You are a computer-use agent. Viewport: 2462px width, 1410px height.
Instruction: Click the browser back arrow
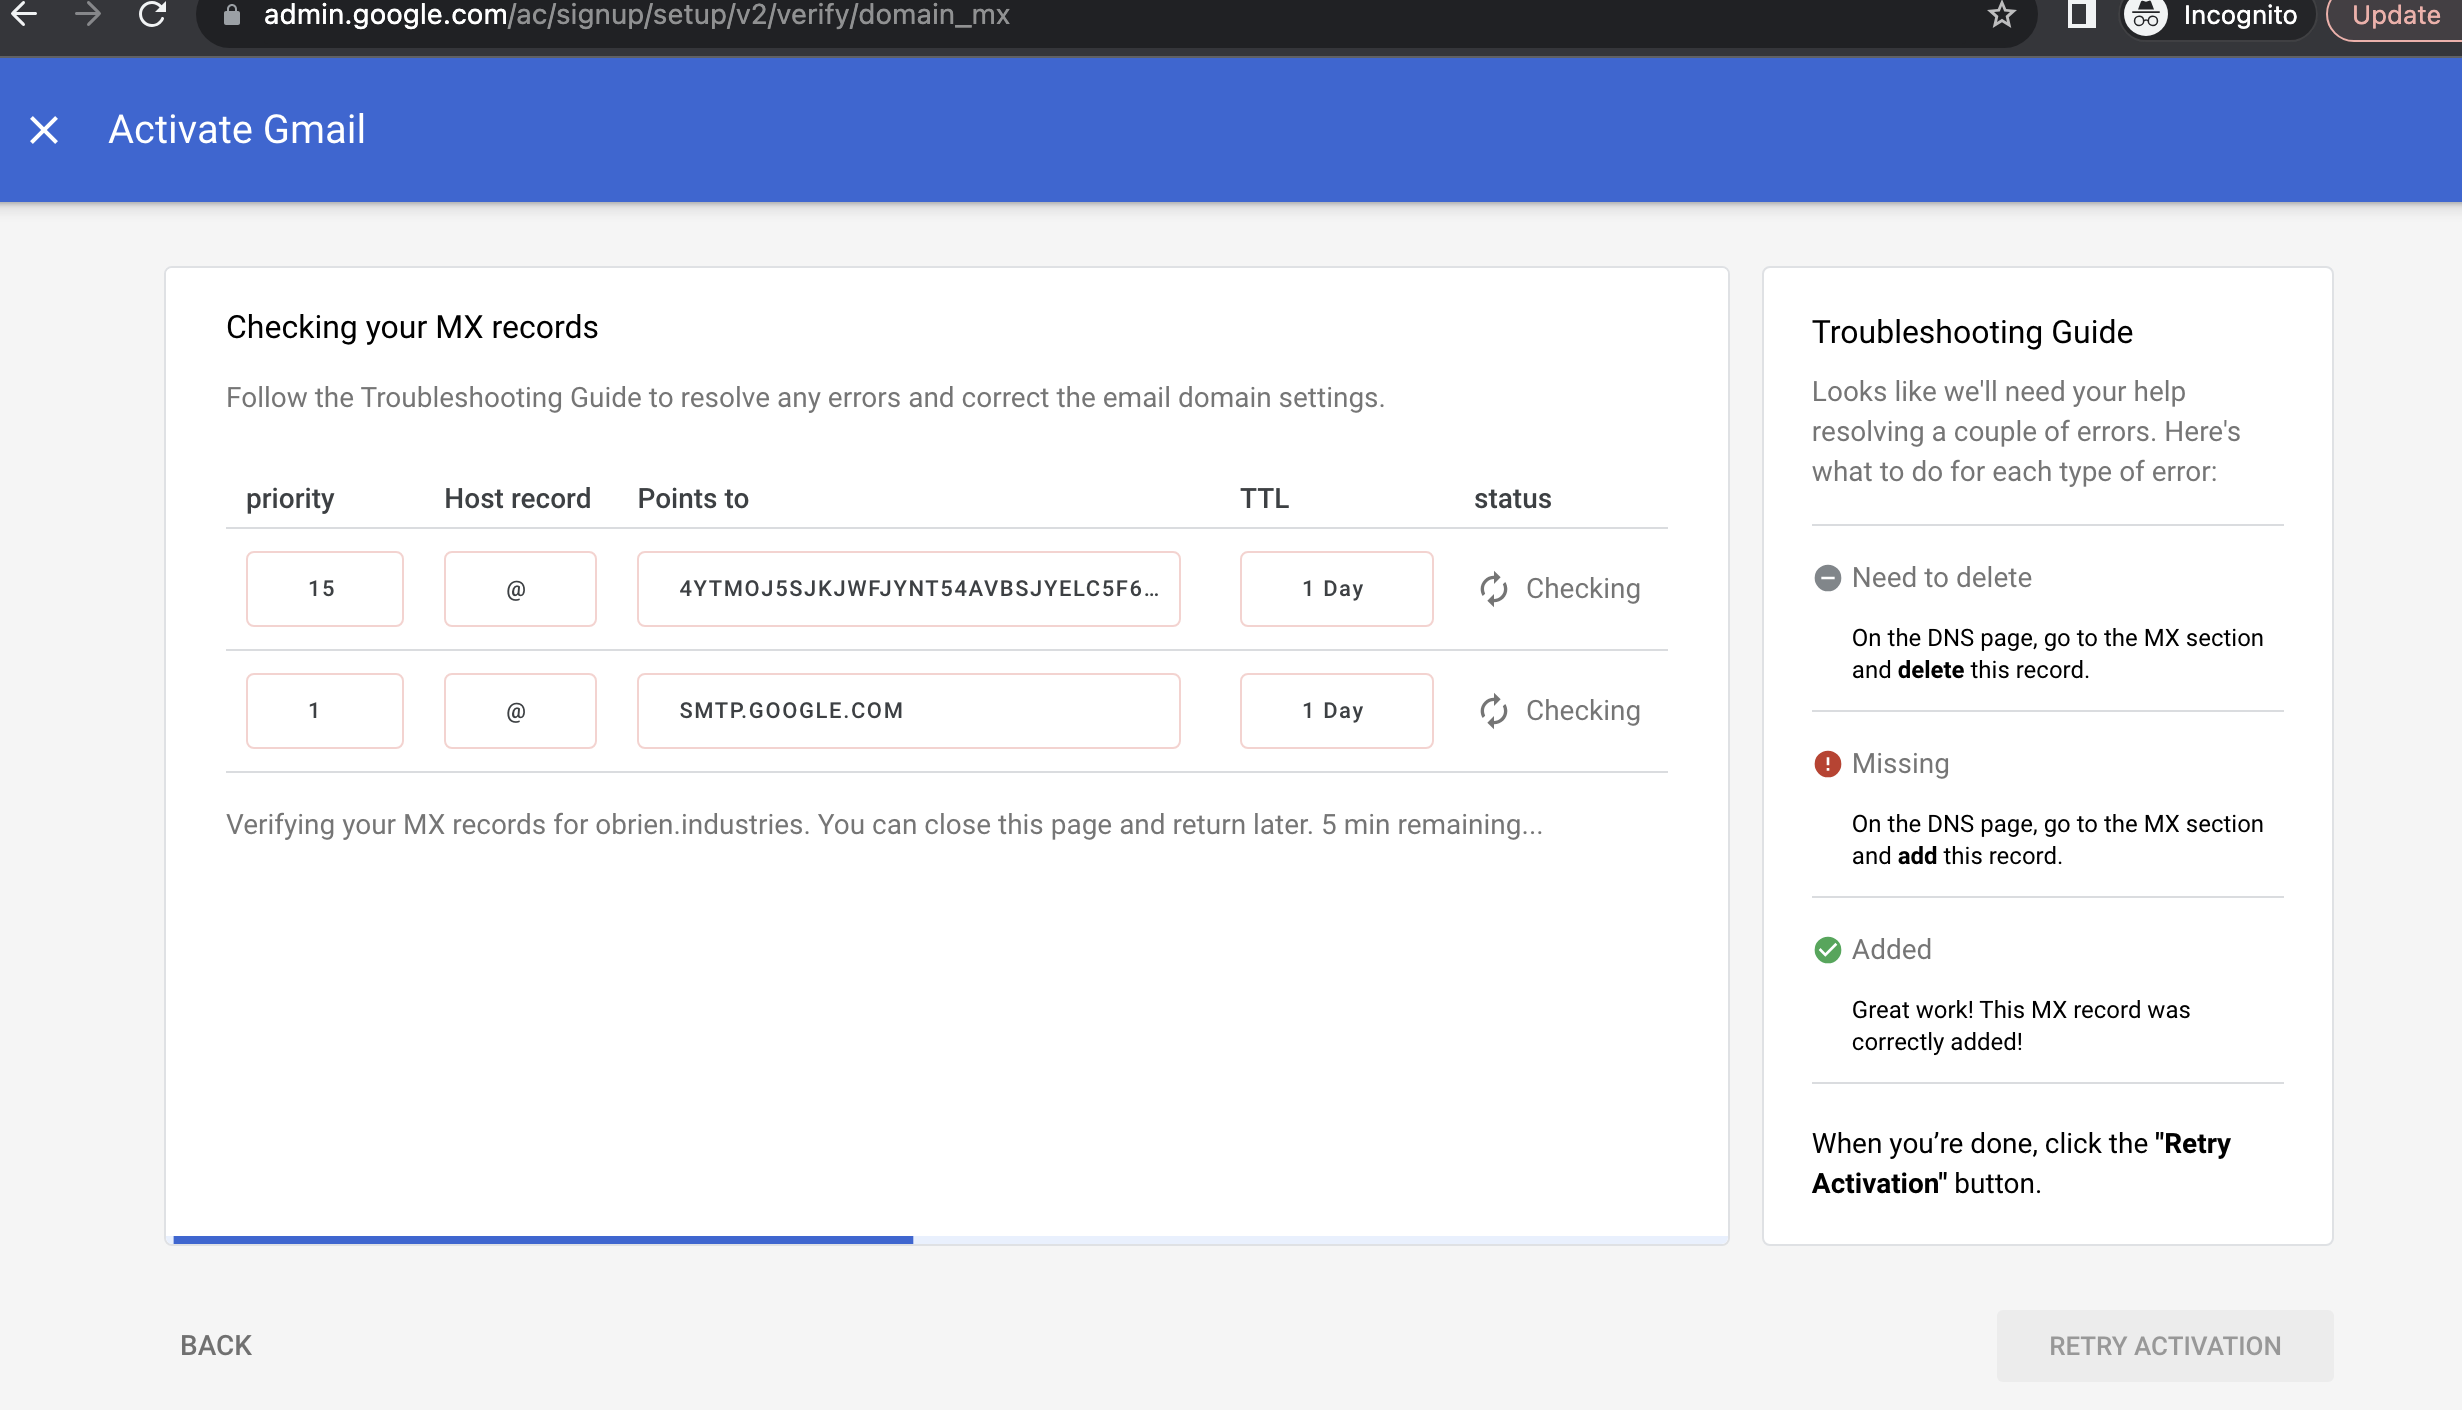click(27, 15)
